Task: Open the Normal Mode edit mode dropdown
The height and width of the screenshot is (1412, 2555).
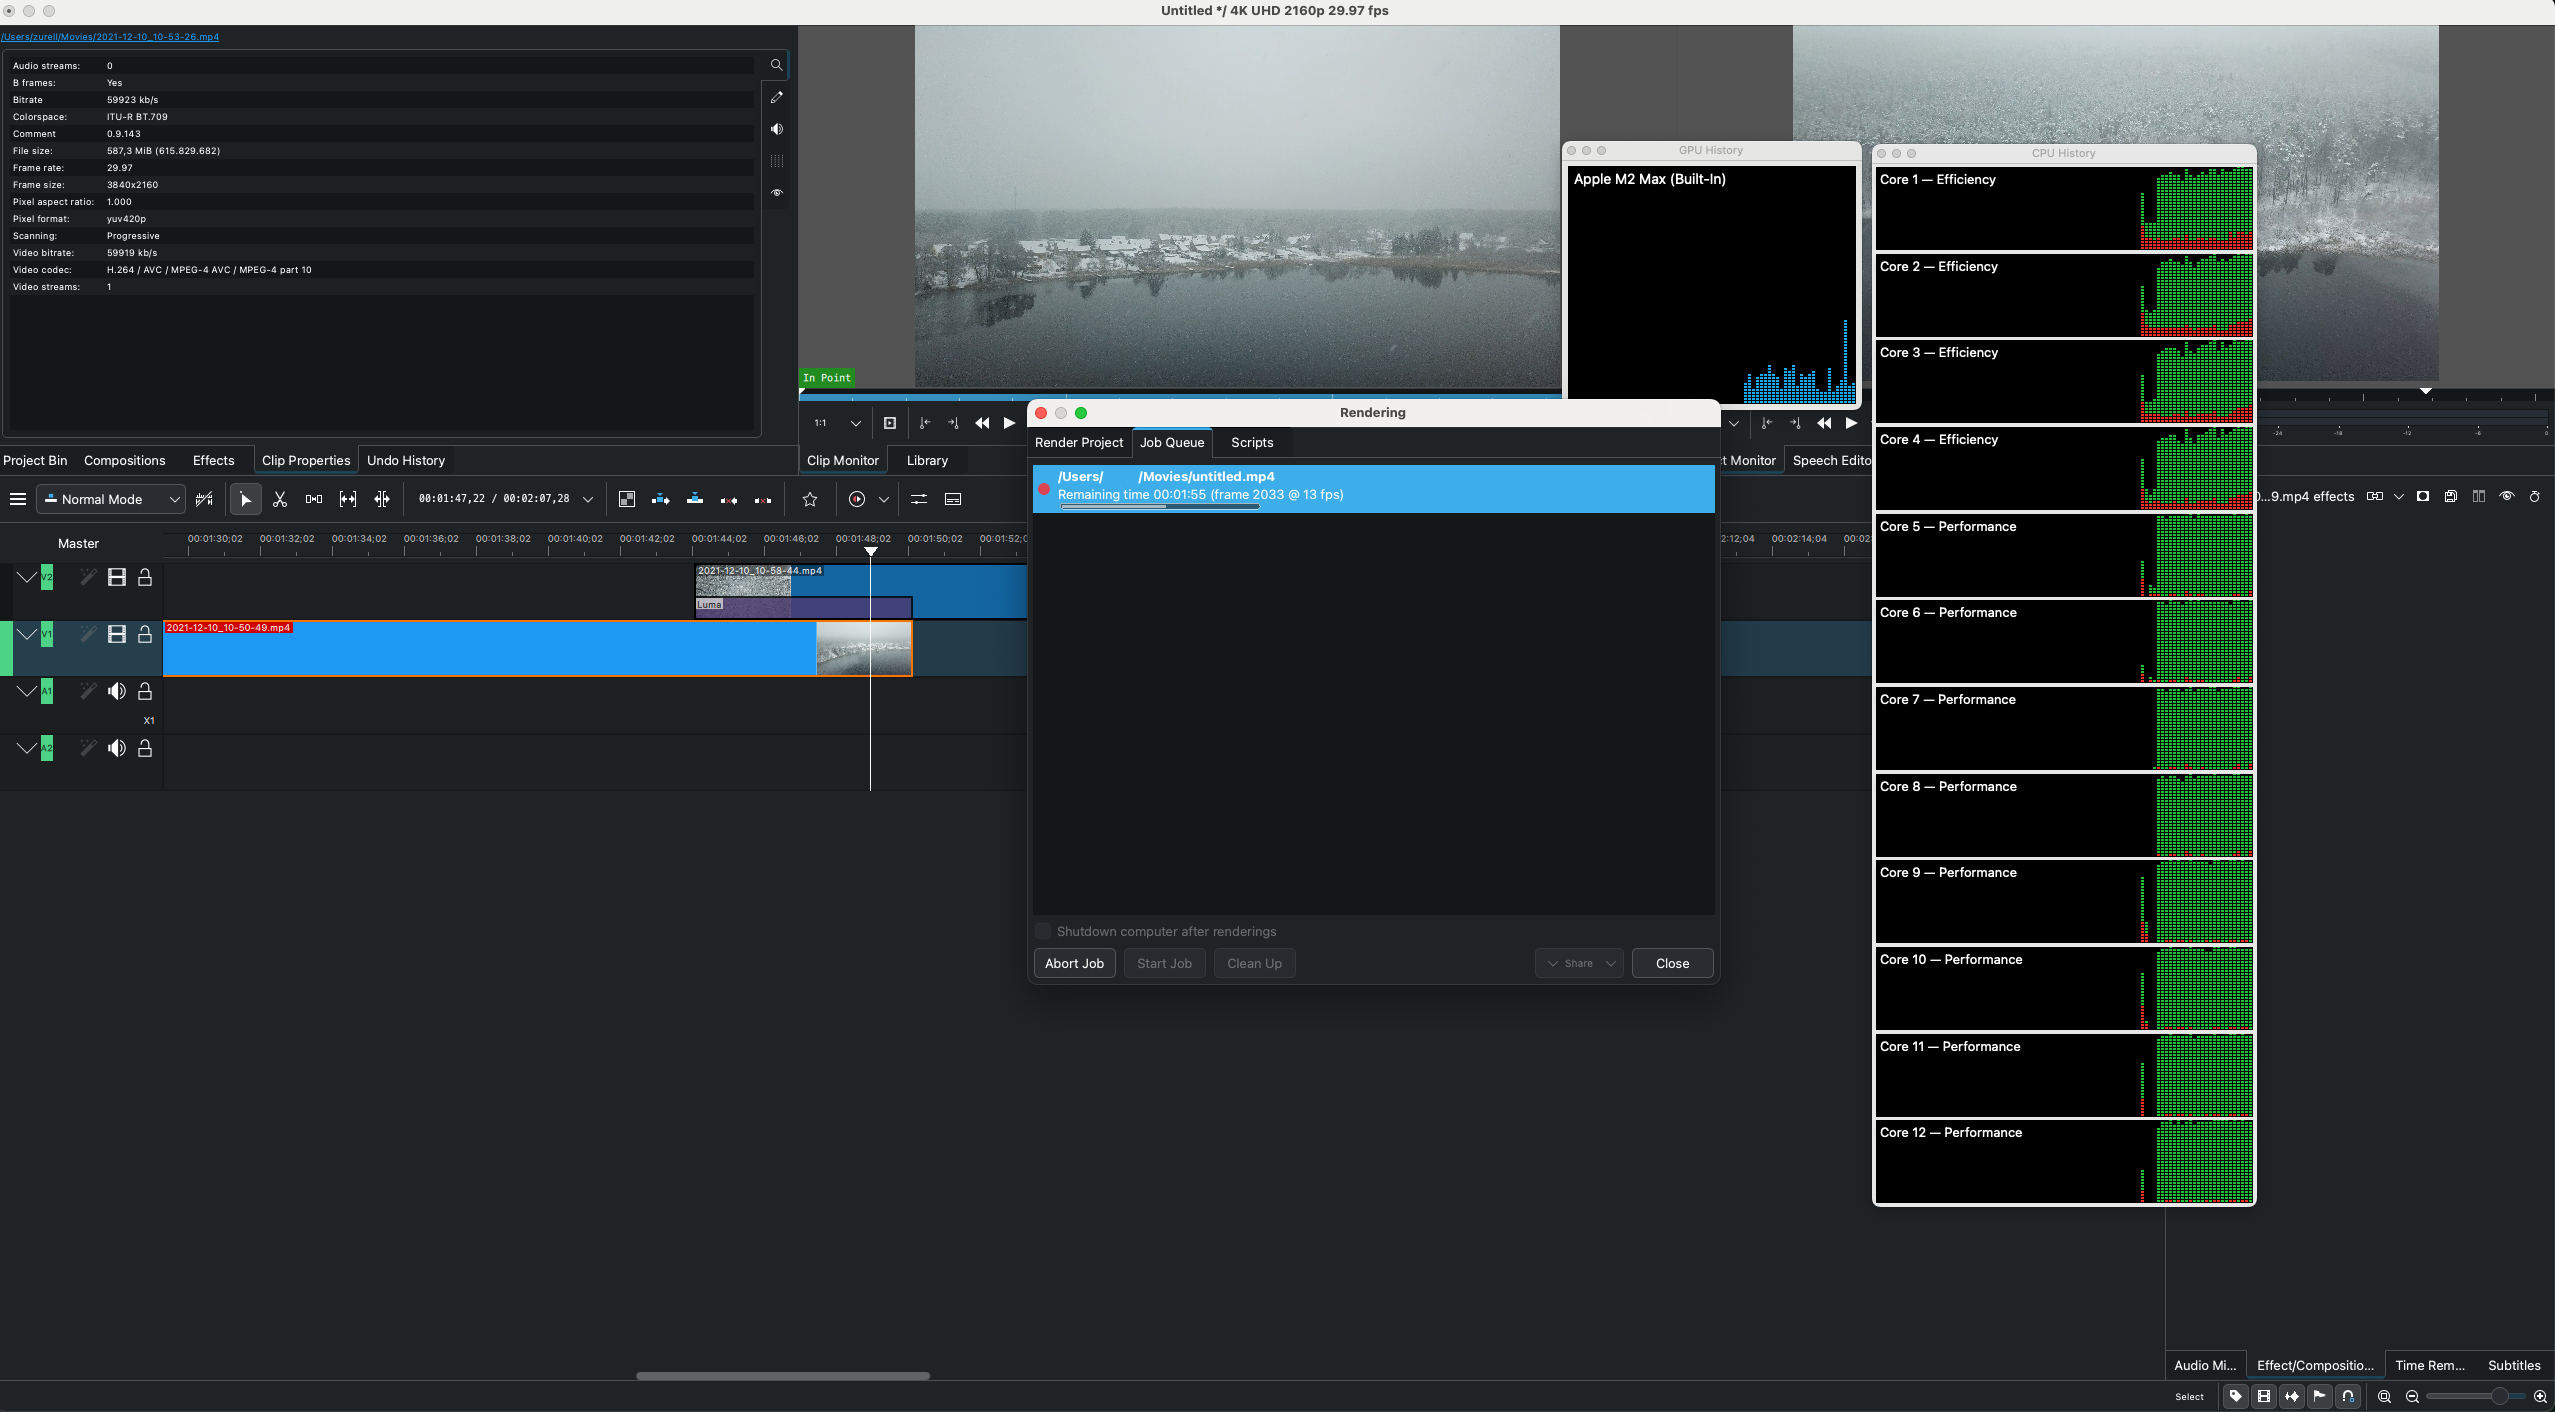Action: coord(112,499)
